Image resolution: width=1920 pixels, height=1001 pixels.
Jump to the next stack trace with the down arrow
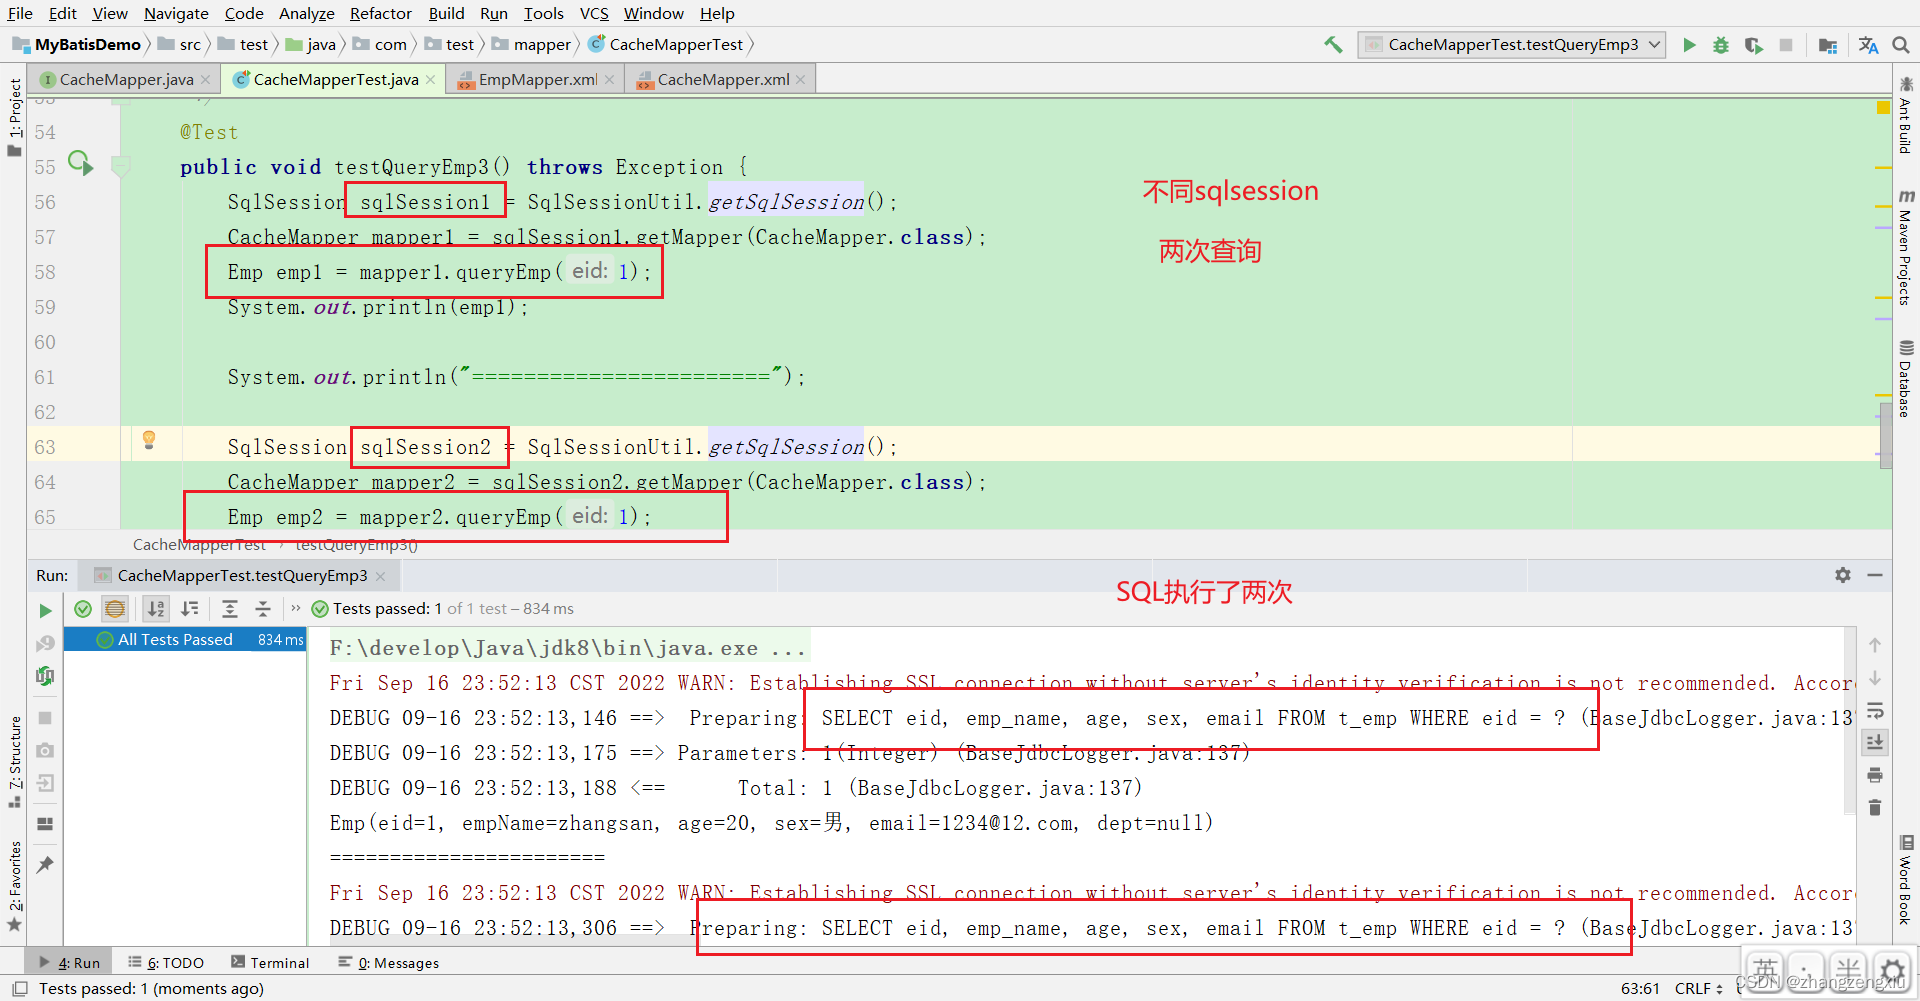click(1875, 677)
